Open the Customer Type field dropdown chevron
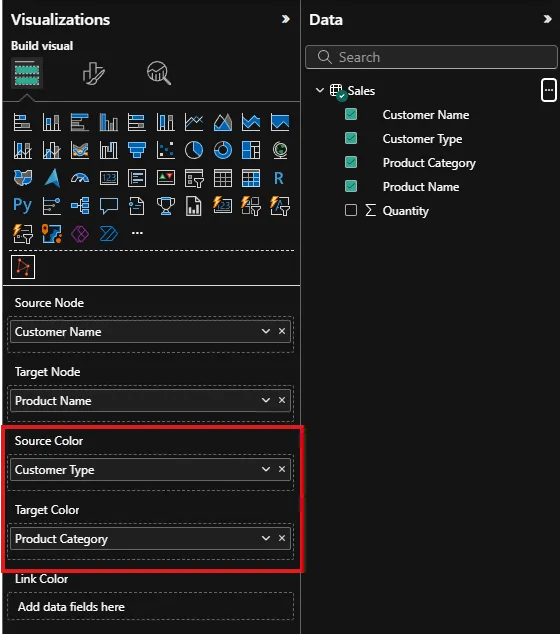560x634 pixels. point(266,469)
